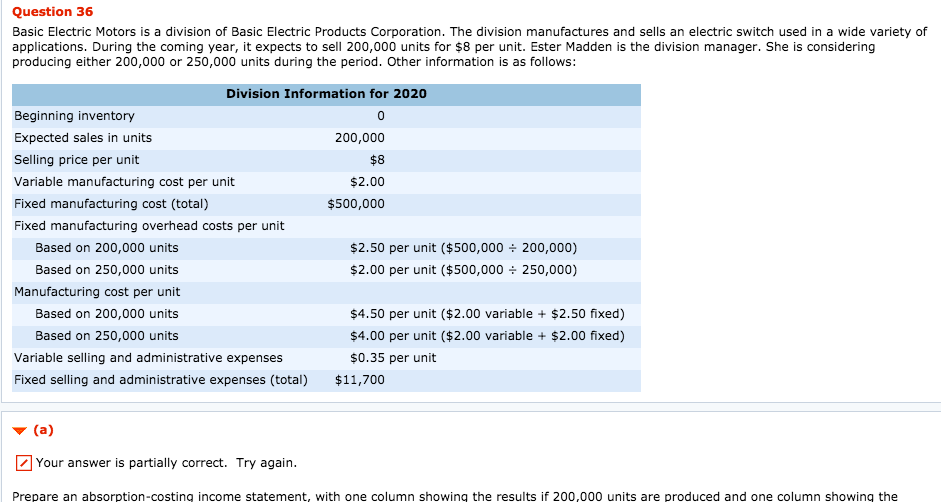This screenshot has height=502, width=941.
Task: Click Fixed manufacturing overhead costs per unit label
Action: click(x=149, y=226)
